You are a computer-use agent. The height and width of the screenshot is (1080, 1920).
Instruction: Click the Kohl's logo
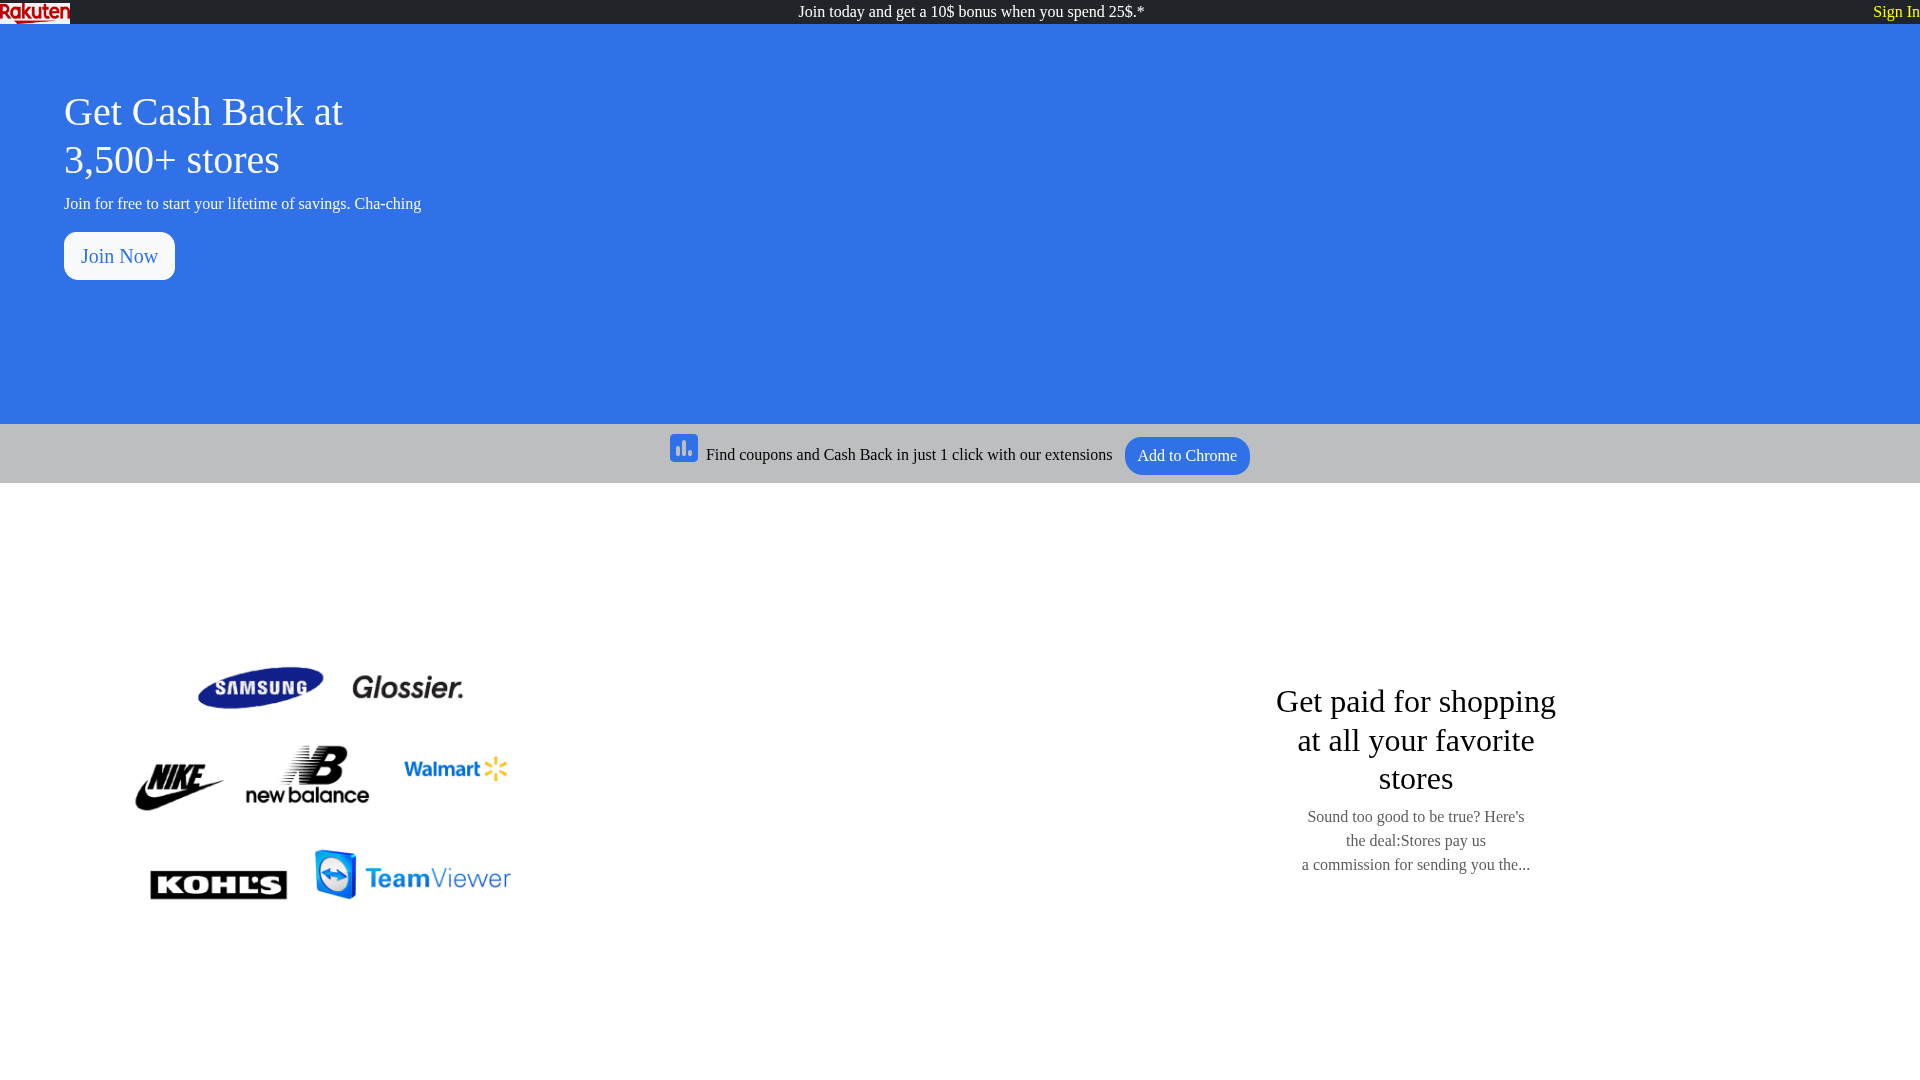pos(218,885)
